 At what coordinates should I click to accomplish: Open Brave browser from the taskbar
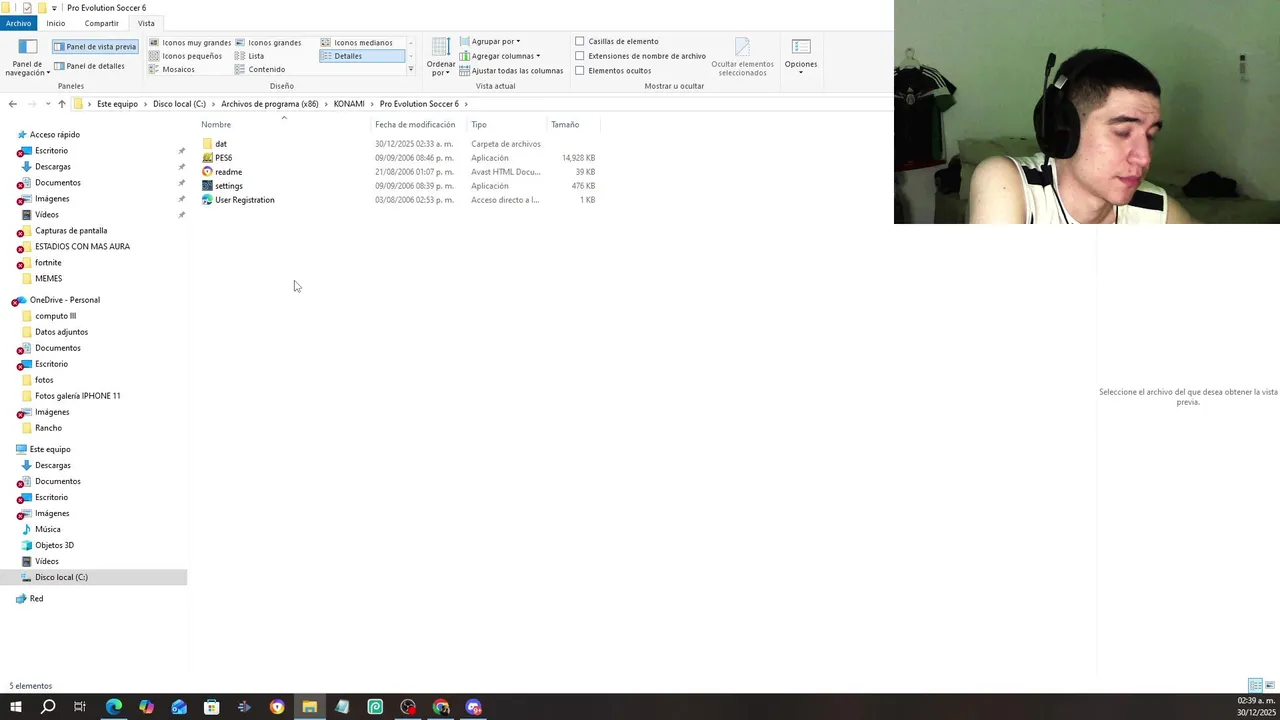pyautogui.click(x=277, y=707)
